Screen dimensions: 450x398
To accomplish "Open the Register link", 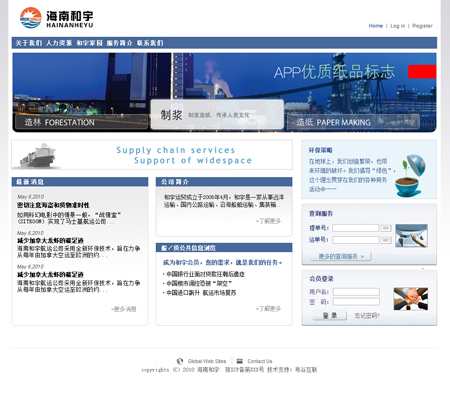I will click(x=422, y=26).
